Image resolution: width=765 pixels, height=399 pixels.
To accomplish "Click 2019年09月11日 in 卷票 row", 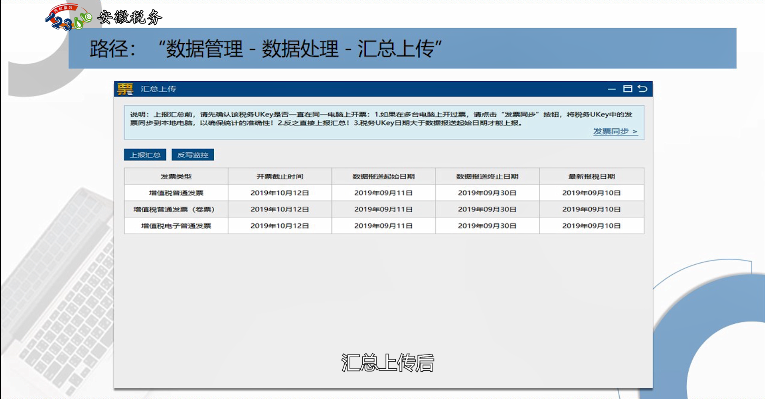I will click(383, 210).
